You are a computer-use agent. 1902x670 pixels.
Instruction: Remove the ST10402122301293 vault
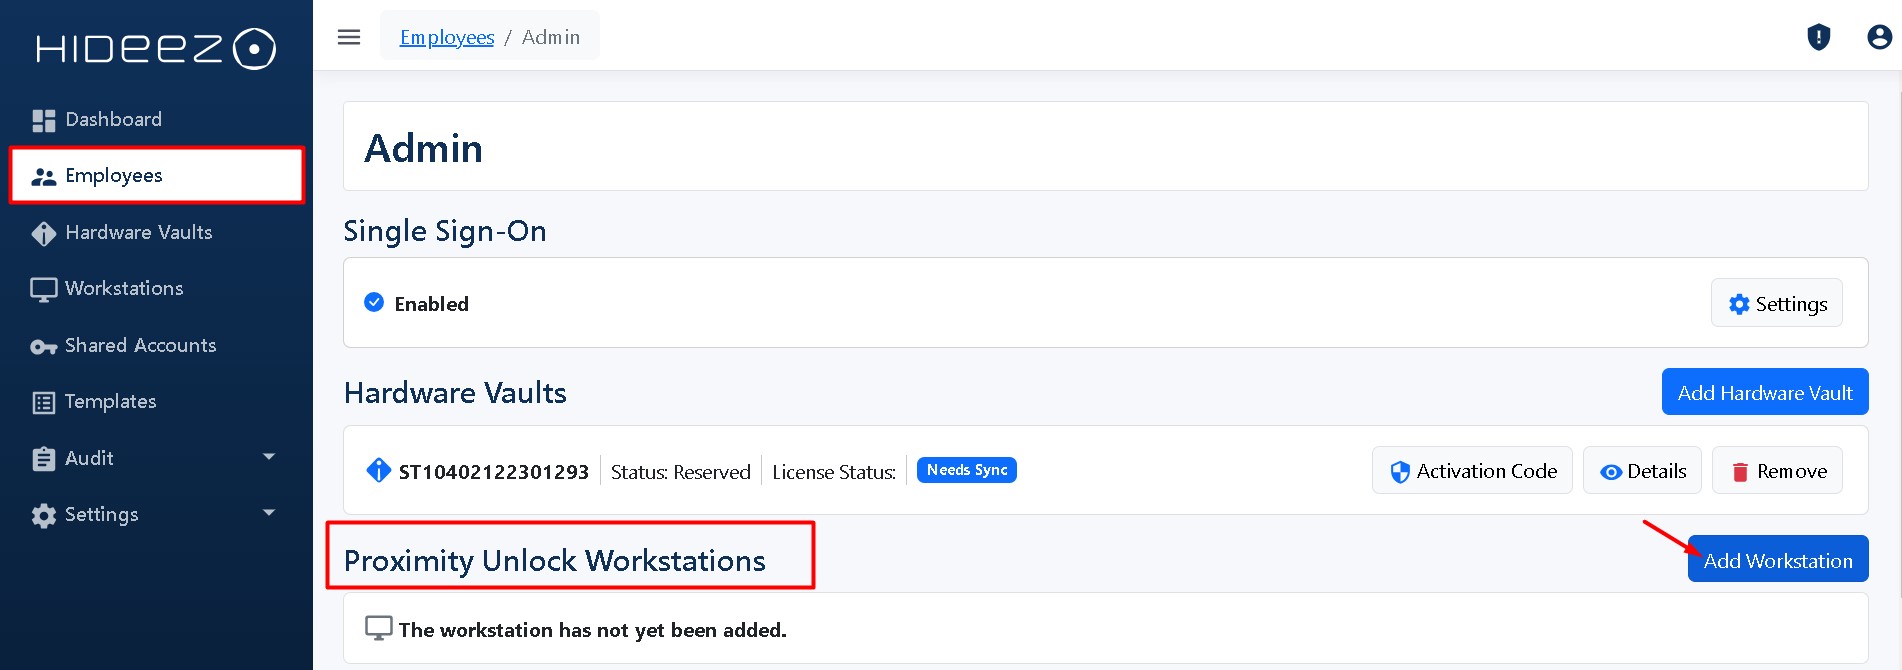pos(1777,470)
